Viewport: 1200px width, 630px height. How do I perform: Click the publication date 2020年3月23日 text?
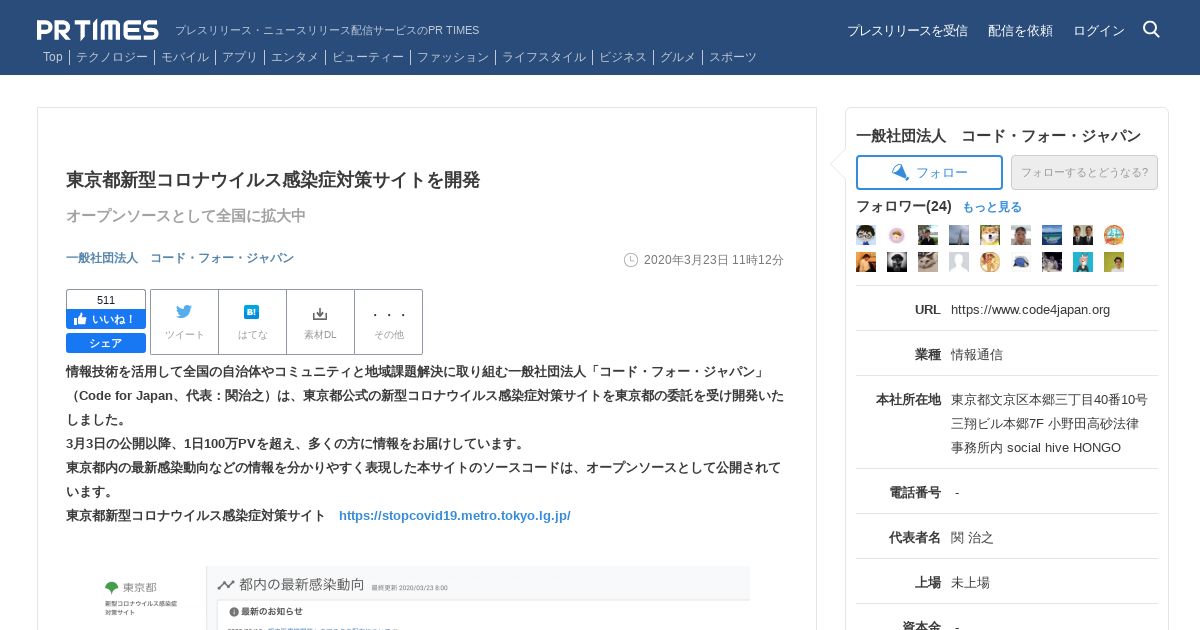(x=714, y=260)
